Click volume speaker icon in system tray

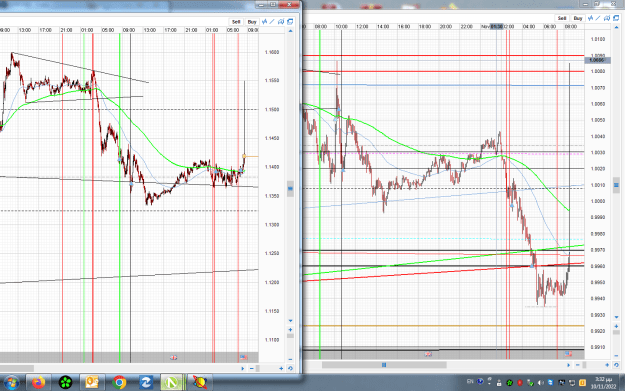[x=540, y=383]
